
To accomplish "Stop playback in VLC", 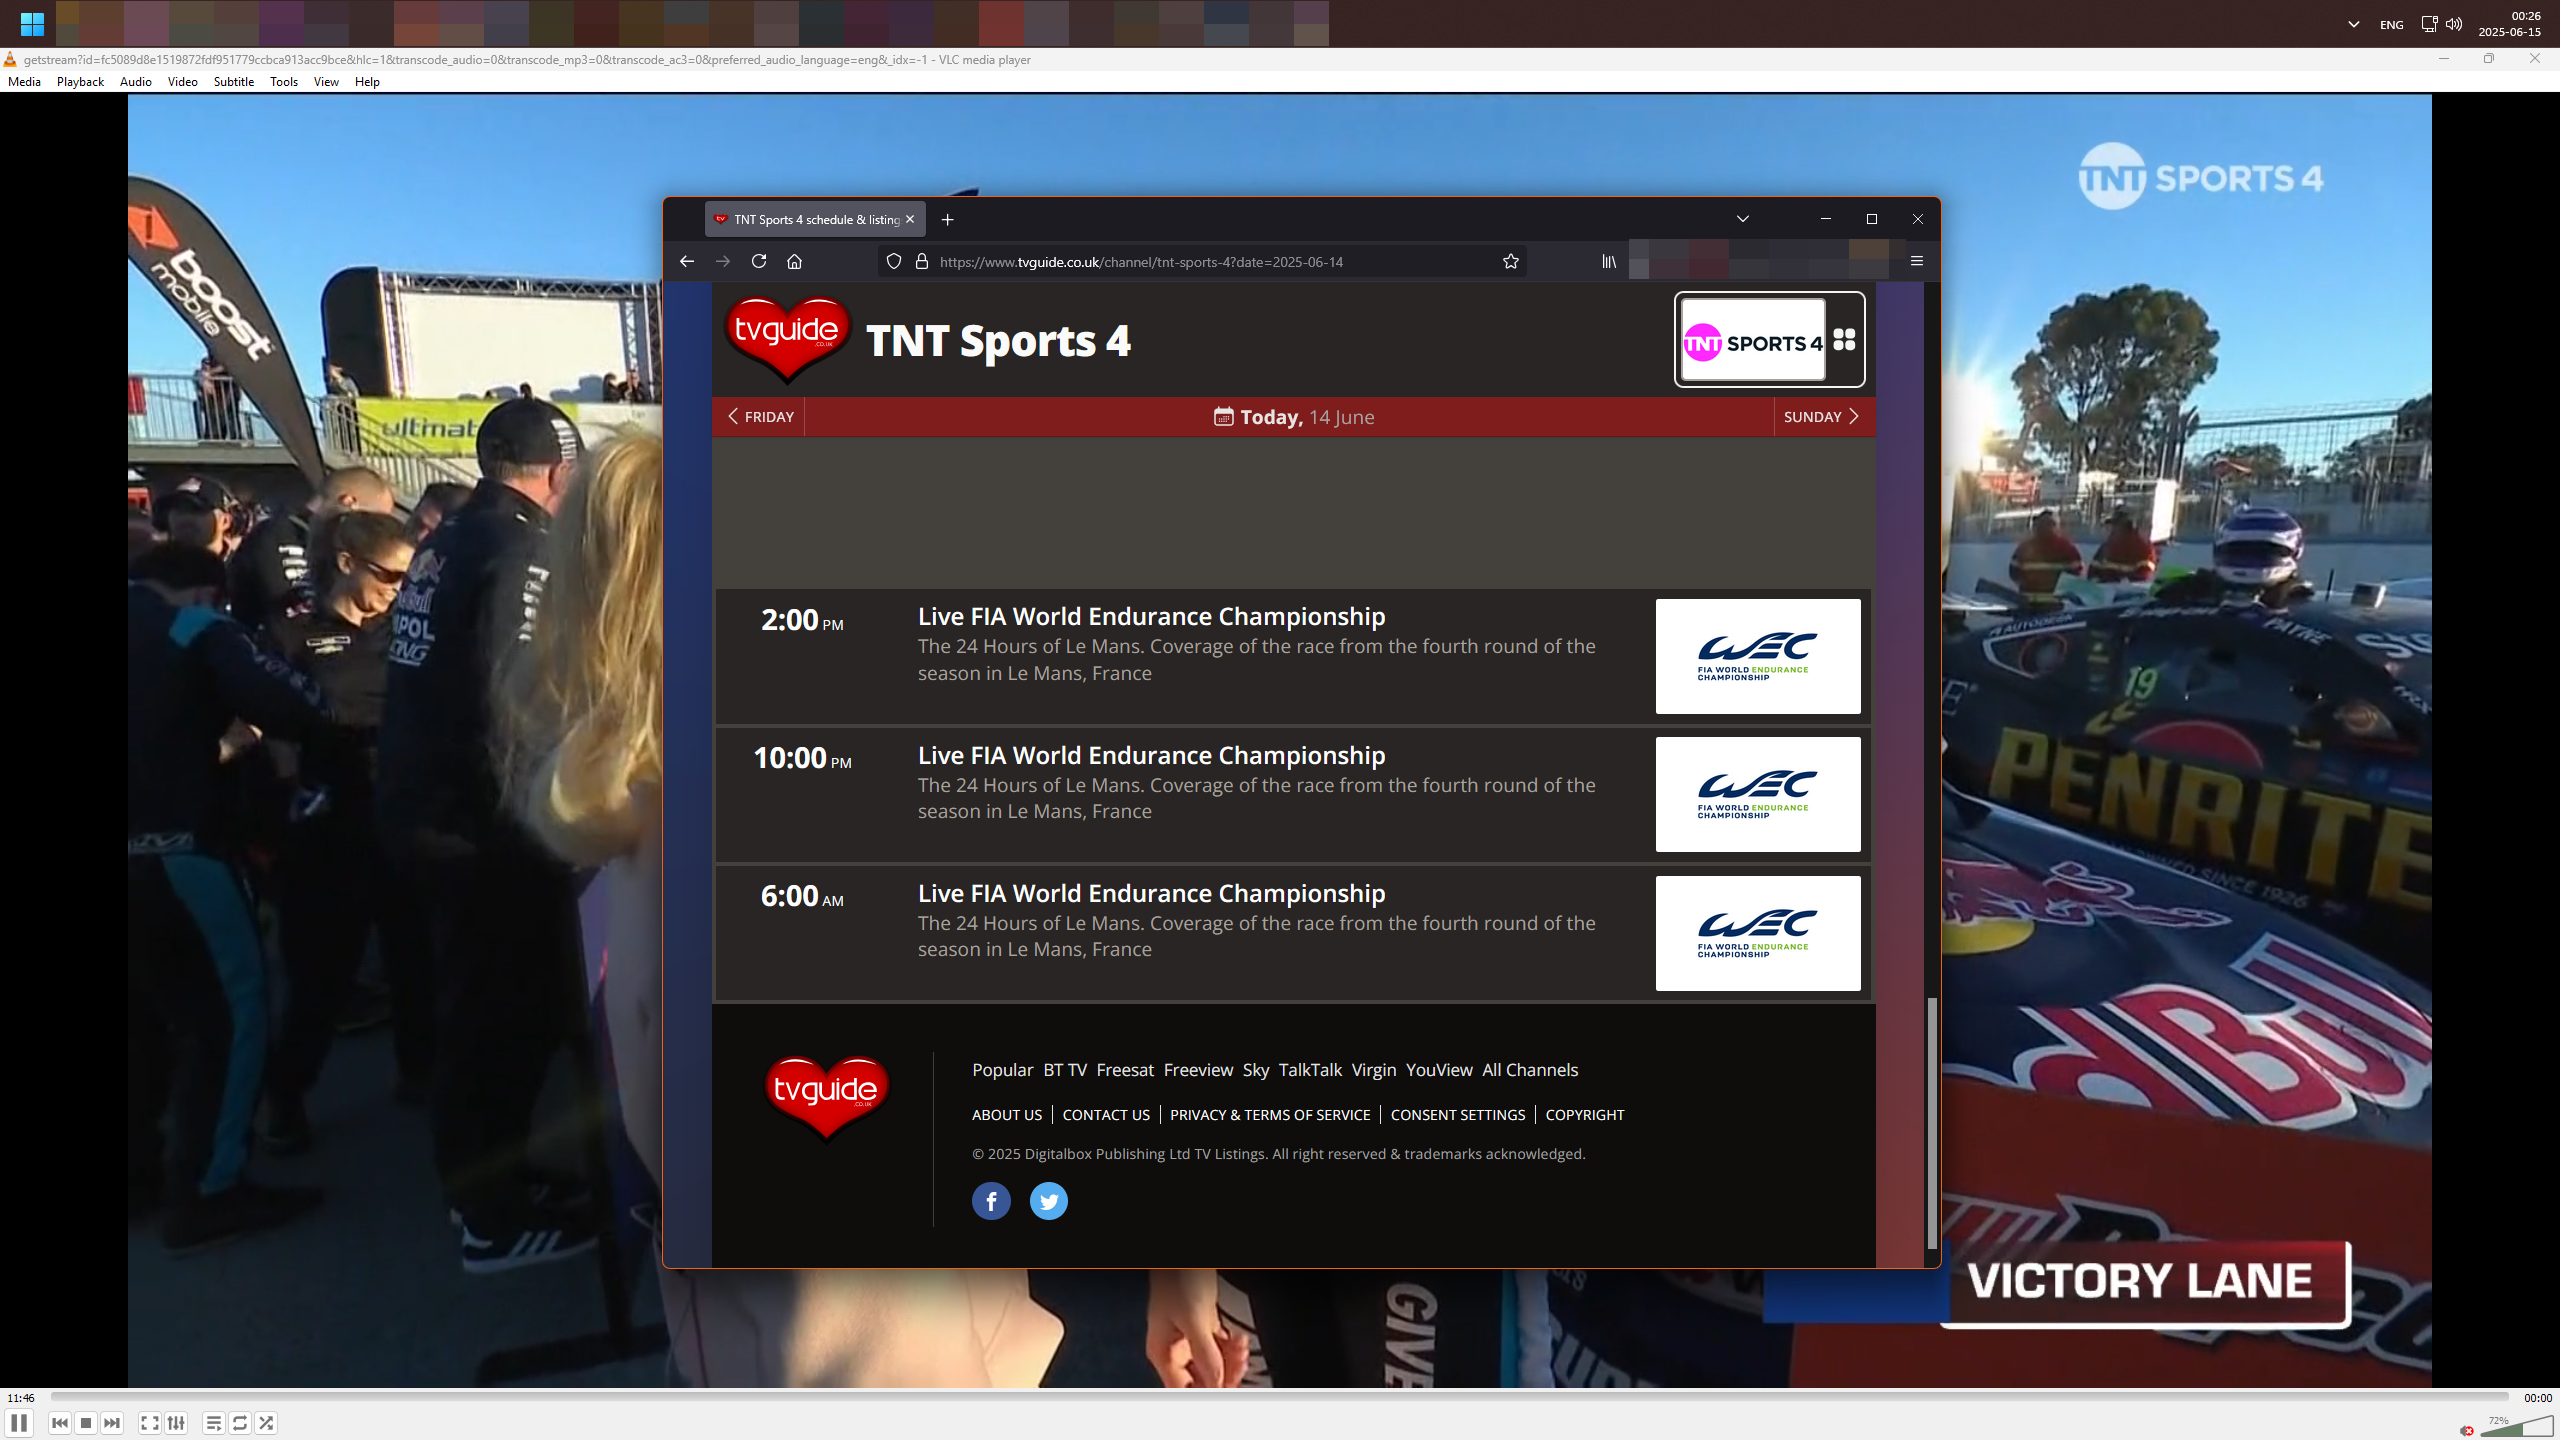I will pos(86,1423).
